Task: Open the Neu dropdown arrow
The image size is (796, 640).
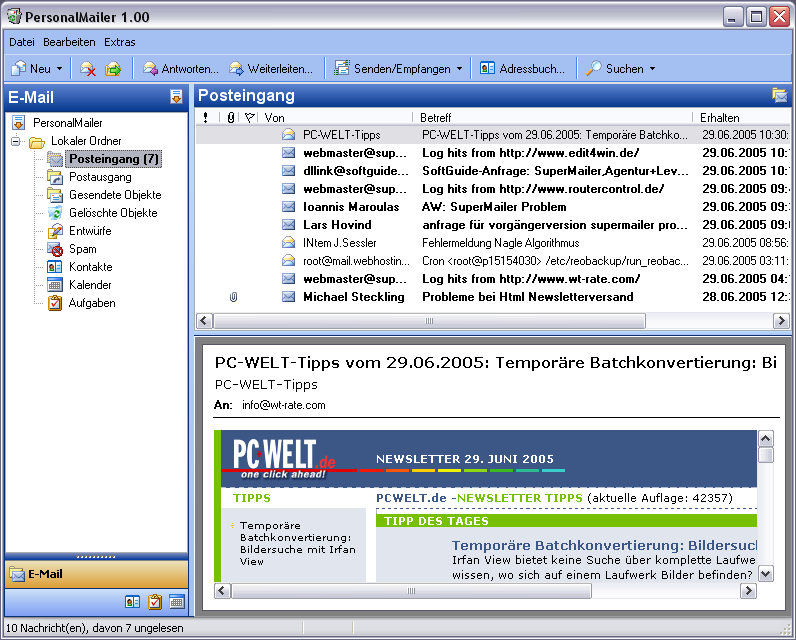Action: coord(59,69)
